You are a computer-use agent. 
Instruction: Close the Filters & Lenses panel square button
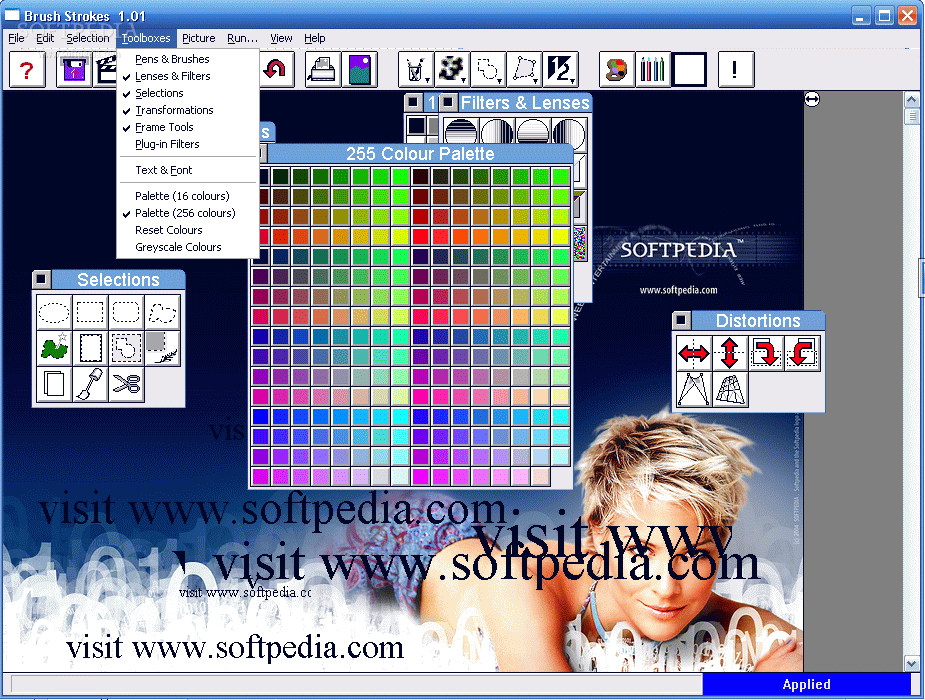(448, 103)
